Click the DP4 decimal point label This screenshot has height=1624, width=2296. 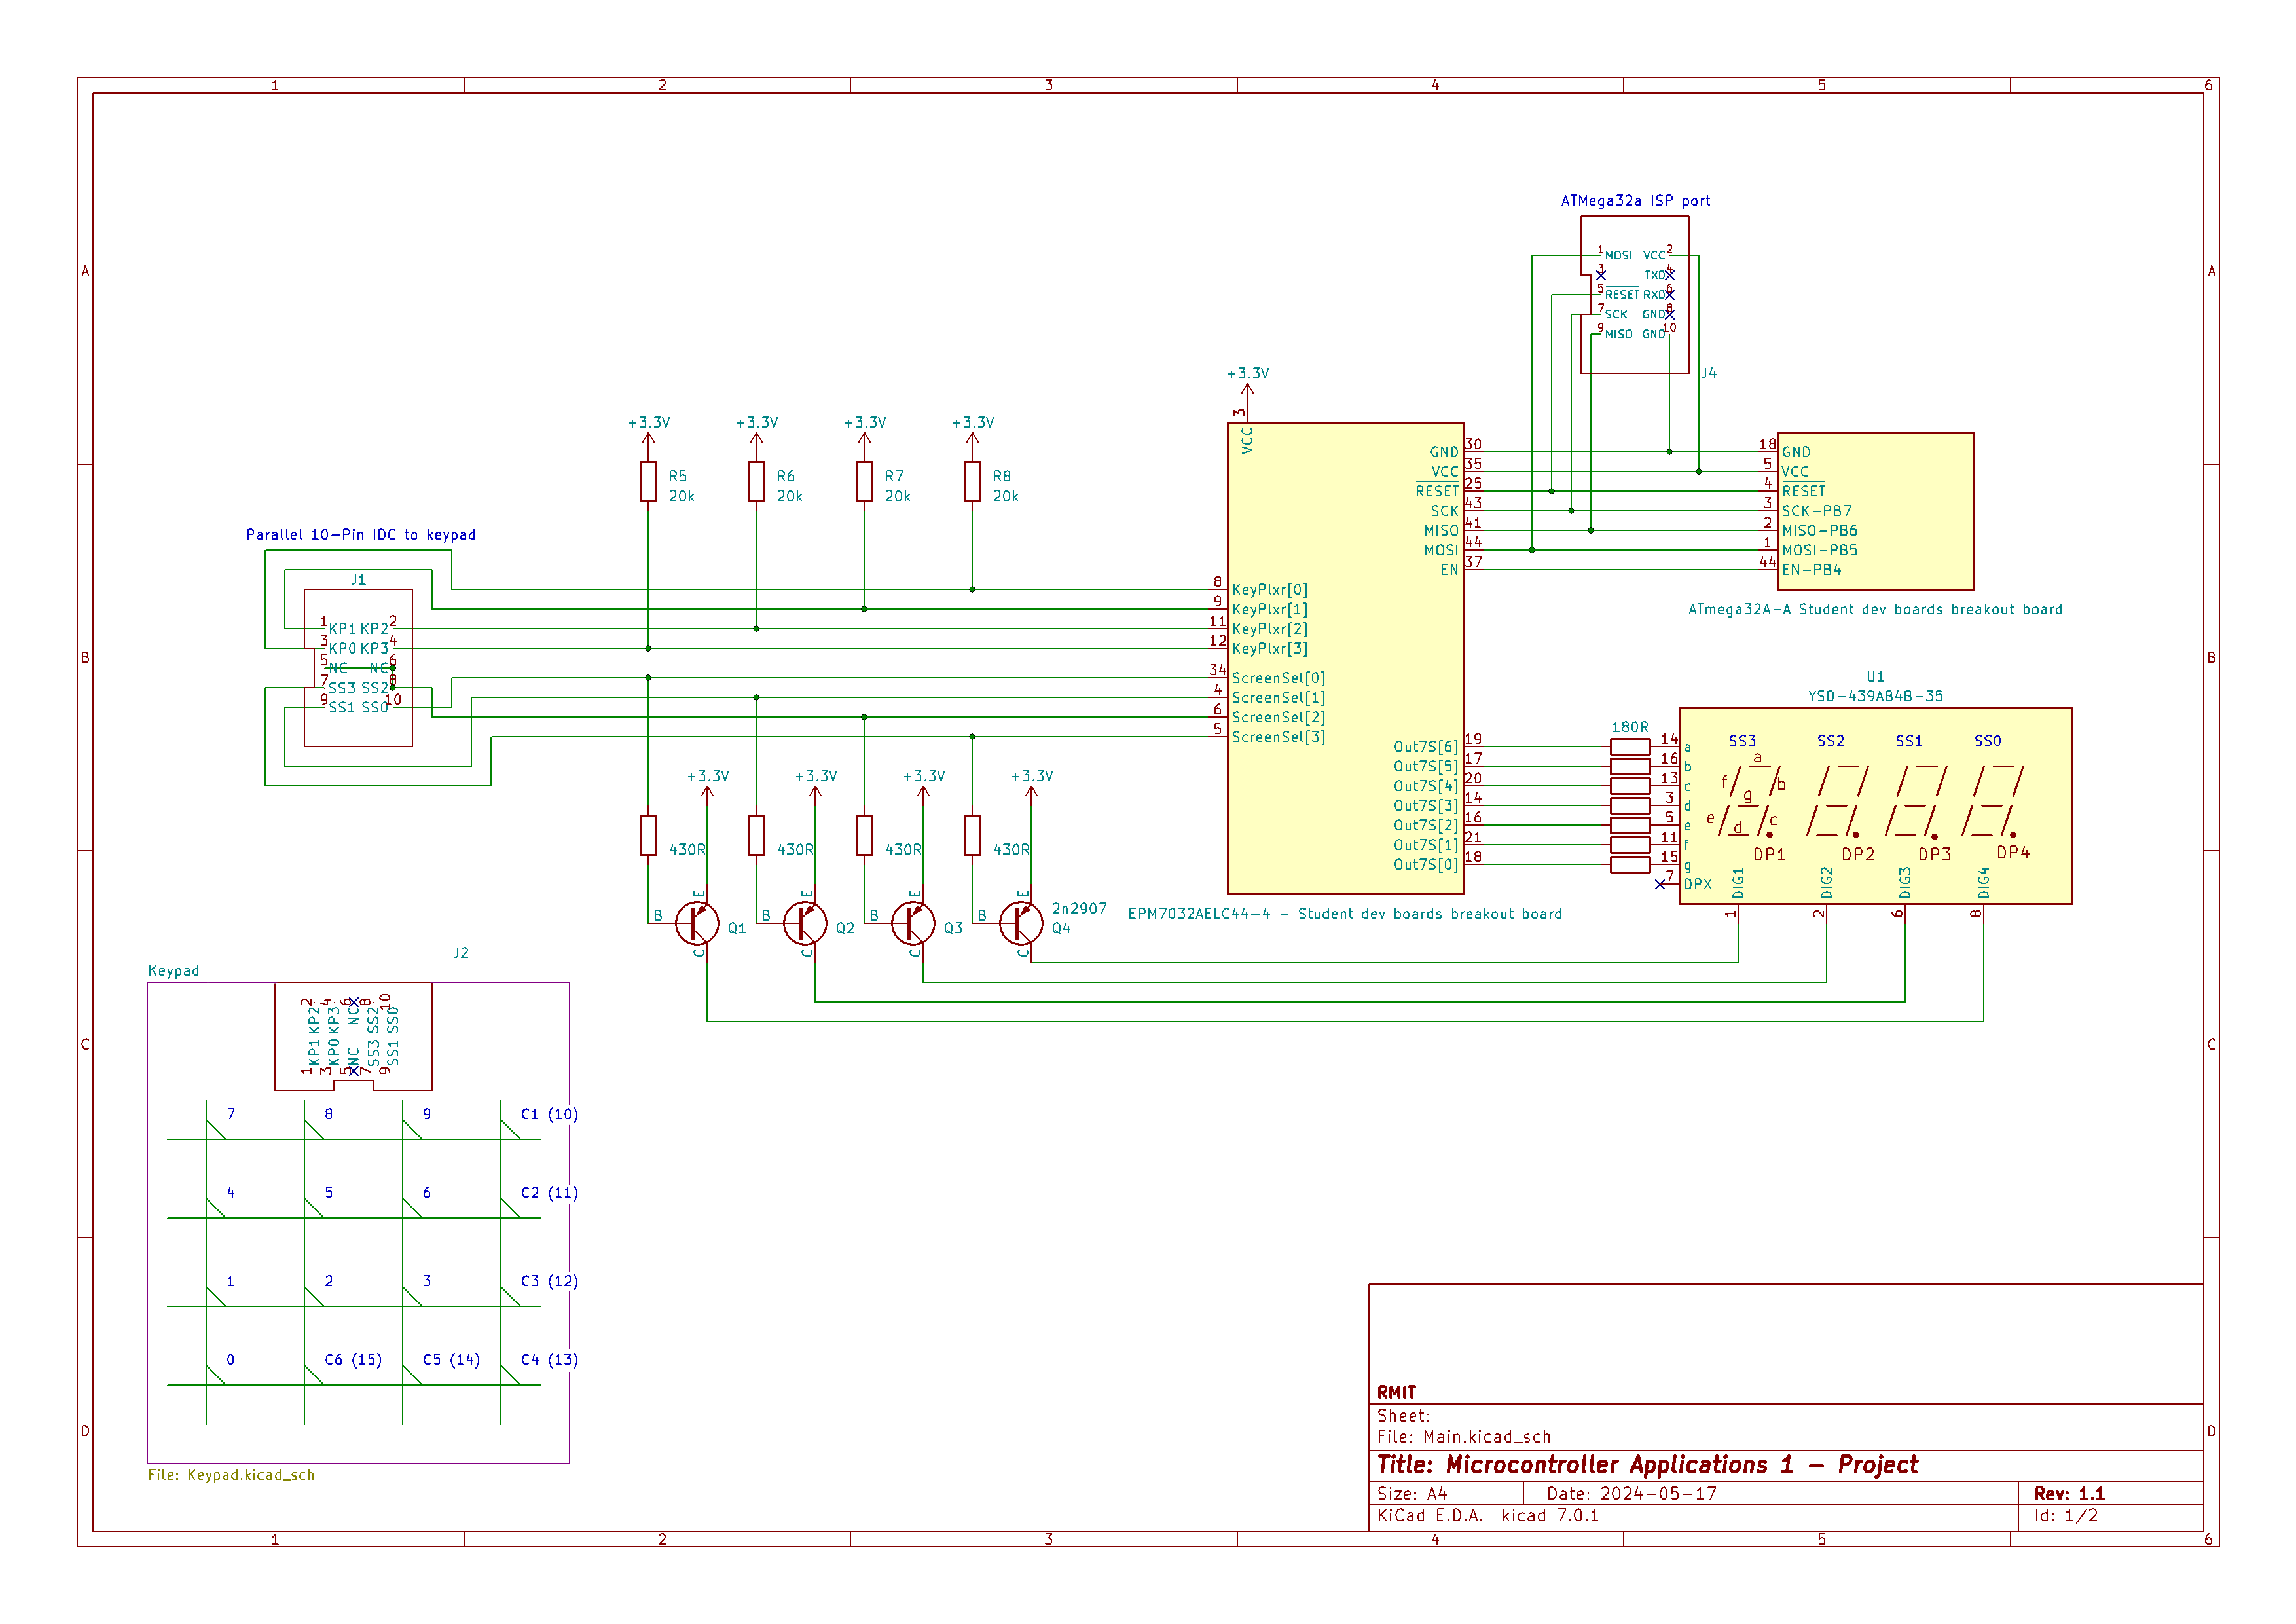coord(2013,853)
